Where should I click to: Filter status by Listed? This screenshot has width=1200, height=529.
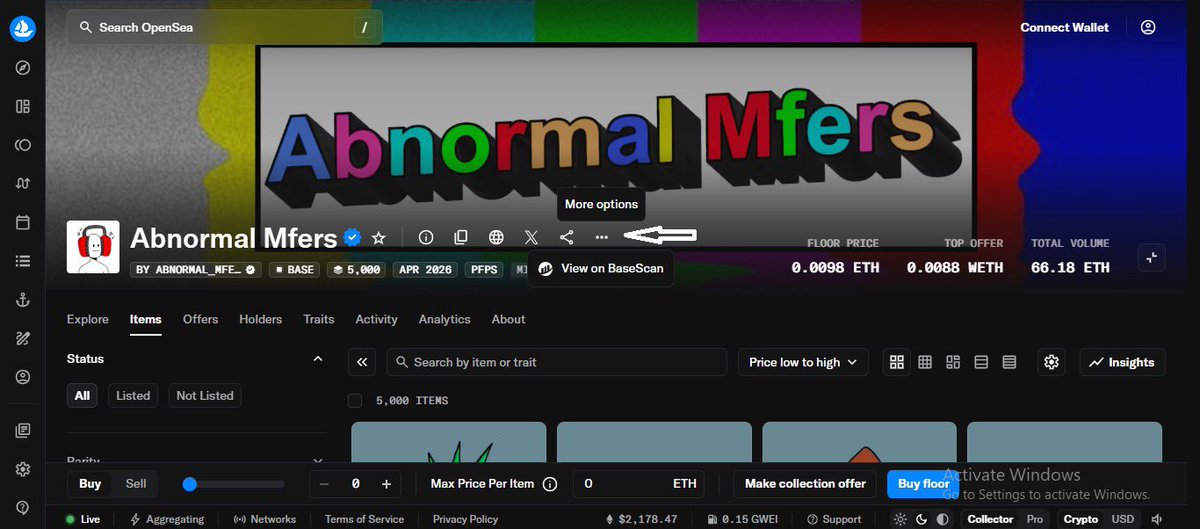[133, 395]
